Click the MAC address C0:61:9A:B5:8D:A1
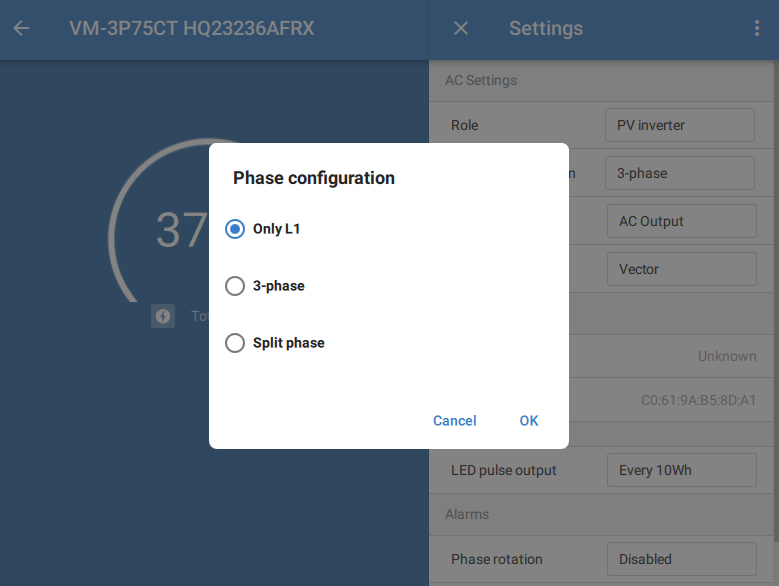Viewport: 779px width, 586px height. point(698,400)
